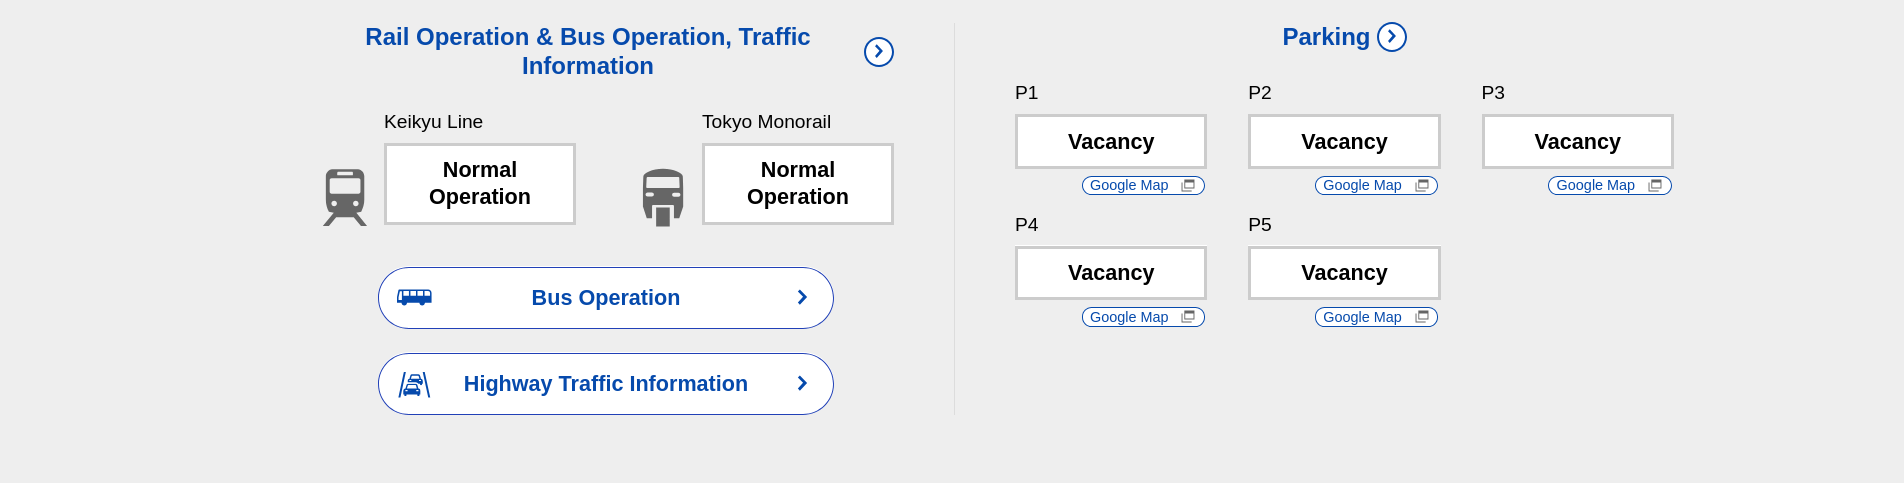Click the Keikyu Line train icon

pyautogui.click(x=345, y=197)
